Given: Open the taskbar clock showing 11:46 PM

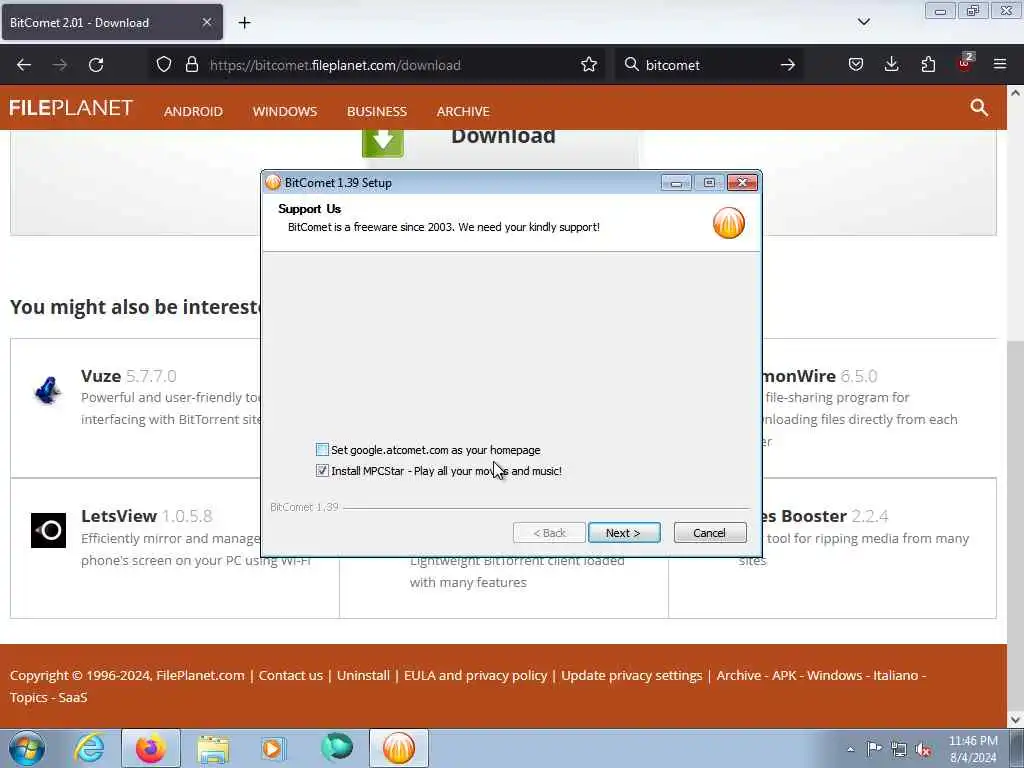Looking at the screenshot, I should point(973,749).
